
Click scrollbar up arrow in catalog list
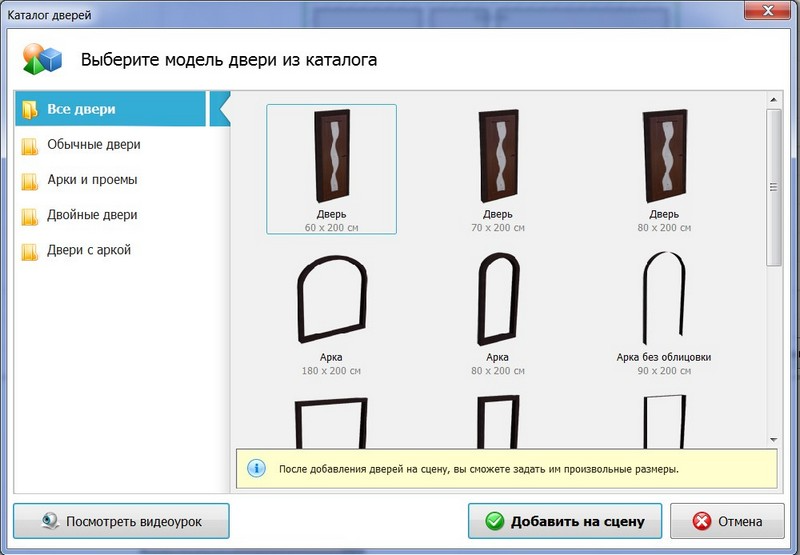(773, 100)
